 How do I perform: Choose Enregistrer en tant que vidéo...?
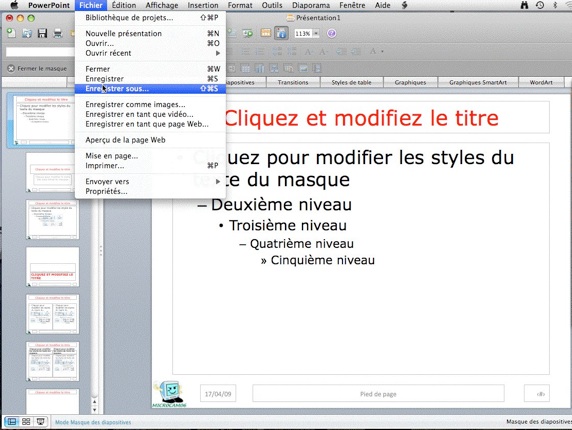(150, 115)
